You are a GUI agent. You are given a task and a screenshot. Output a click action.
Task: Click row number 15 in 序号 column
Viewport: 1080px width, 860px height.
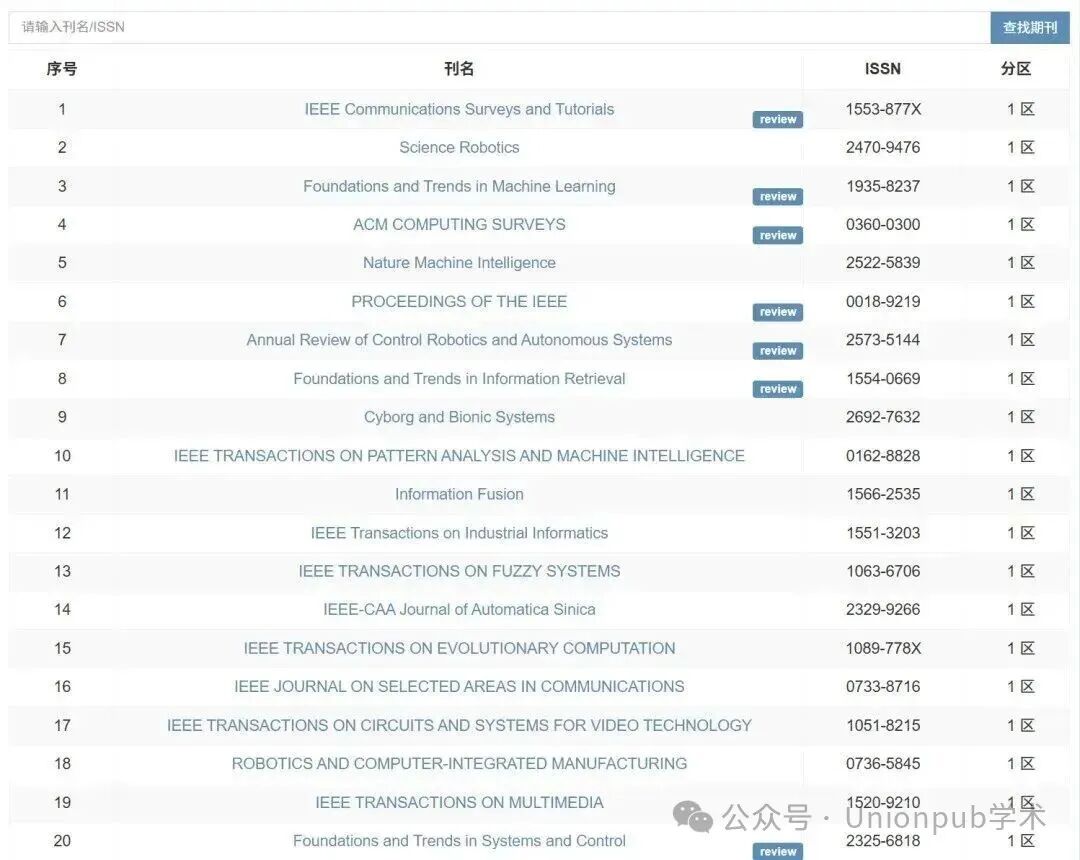click(x=62, y=648)
